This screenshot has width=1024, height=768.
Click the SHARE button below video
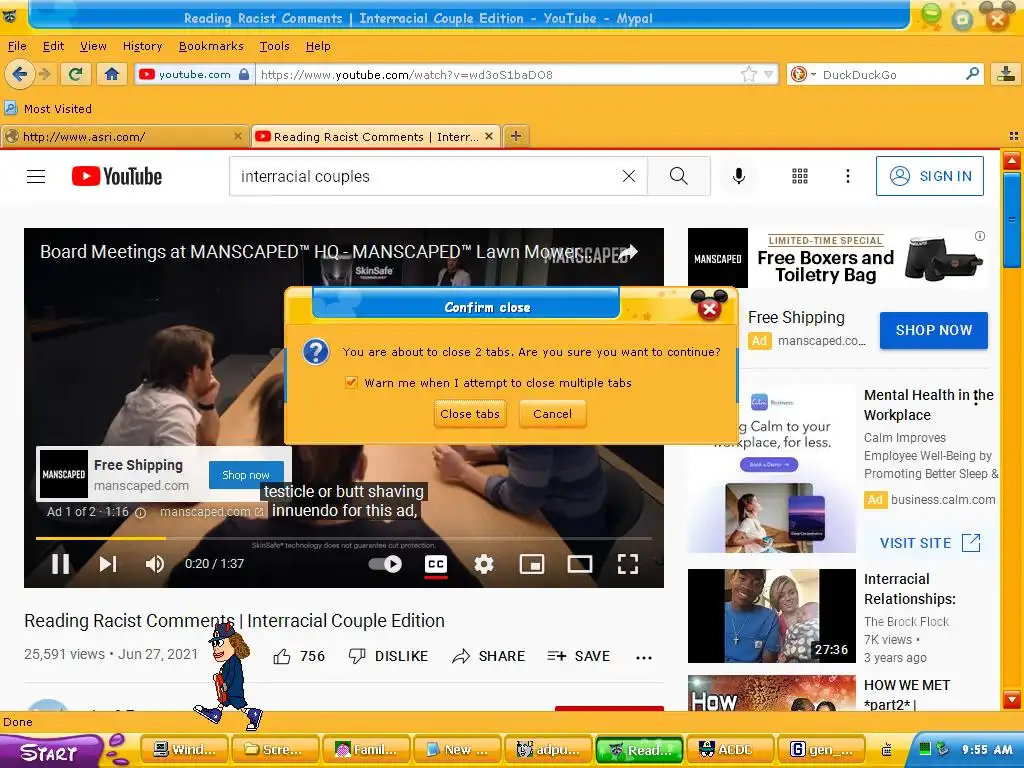click(x=489, y=656)
